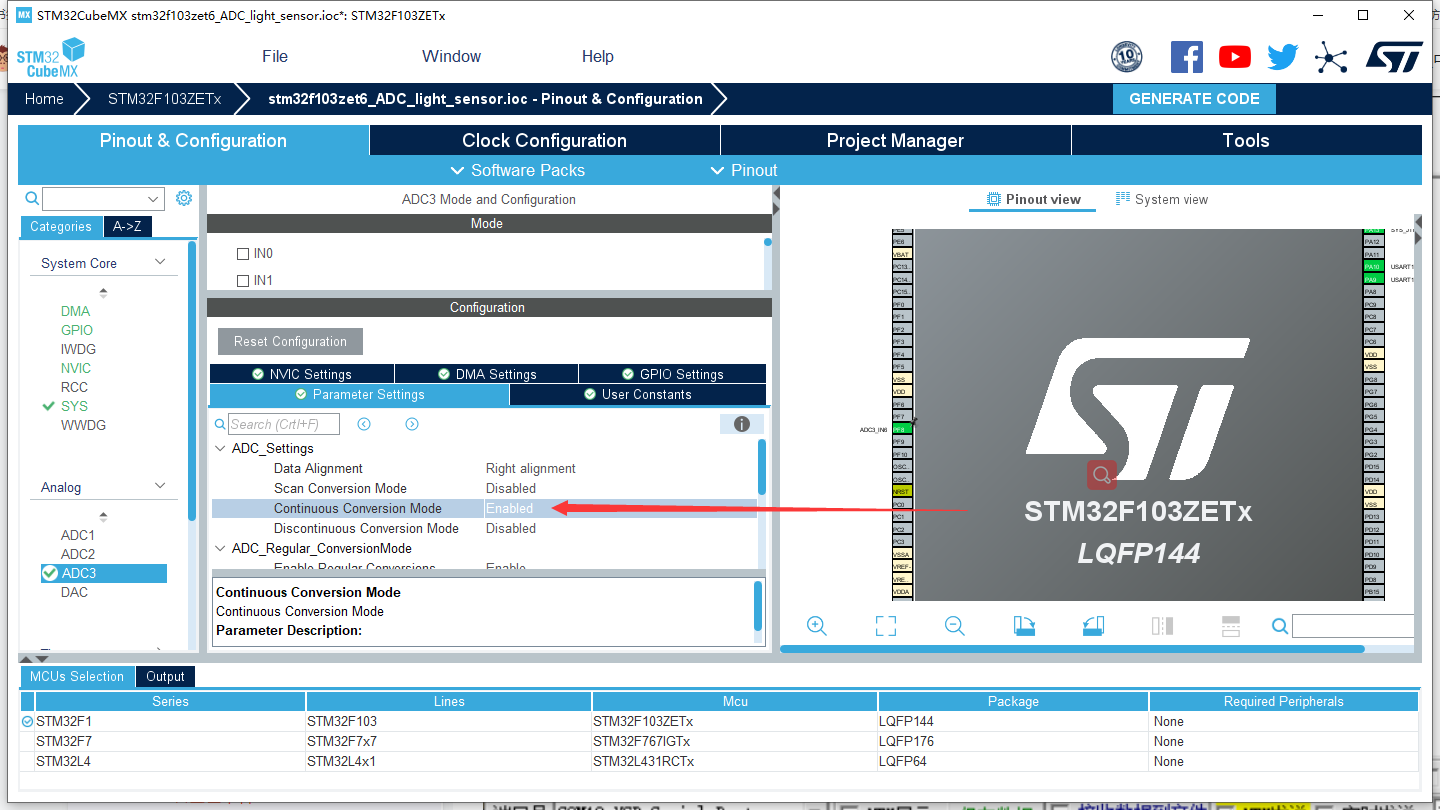Screen dimensions: 1440x810
Task: Toggle horizontal split view icon
Action: [x=1231, y=626]
